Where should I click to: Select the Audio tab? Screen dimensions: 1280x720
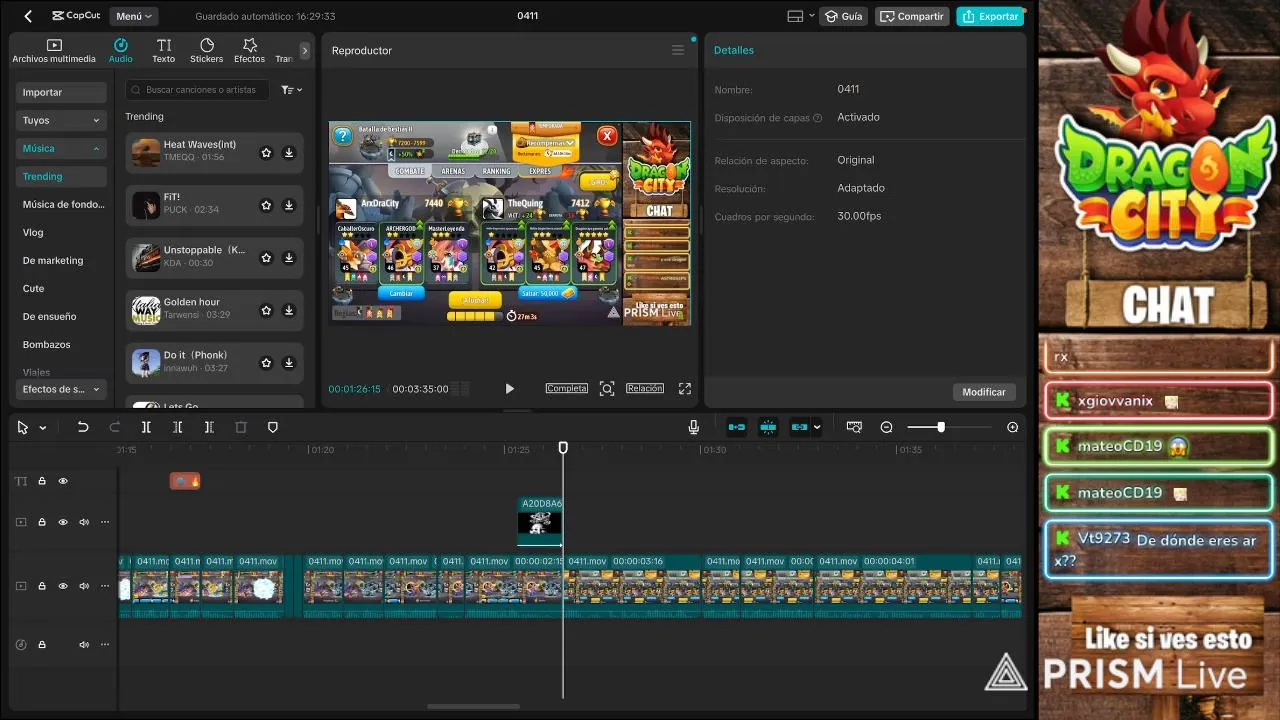tap(121, 51)
